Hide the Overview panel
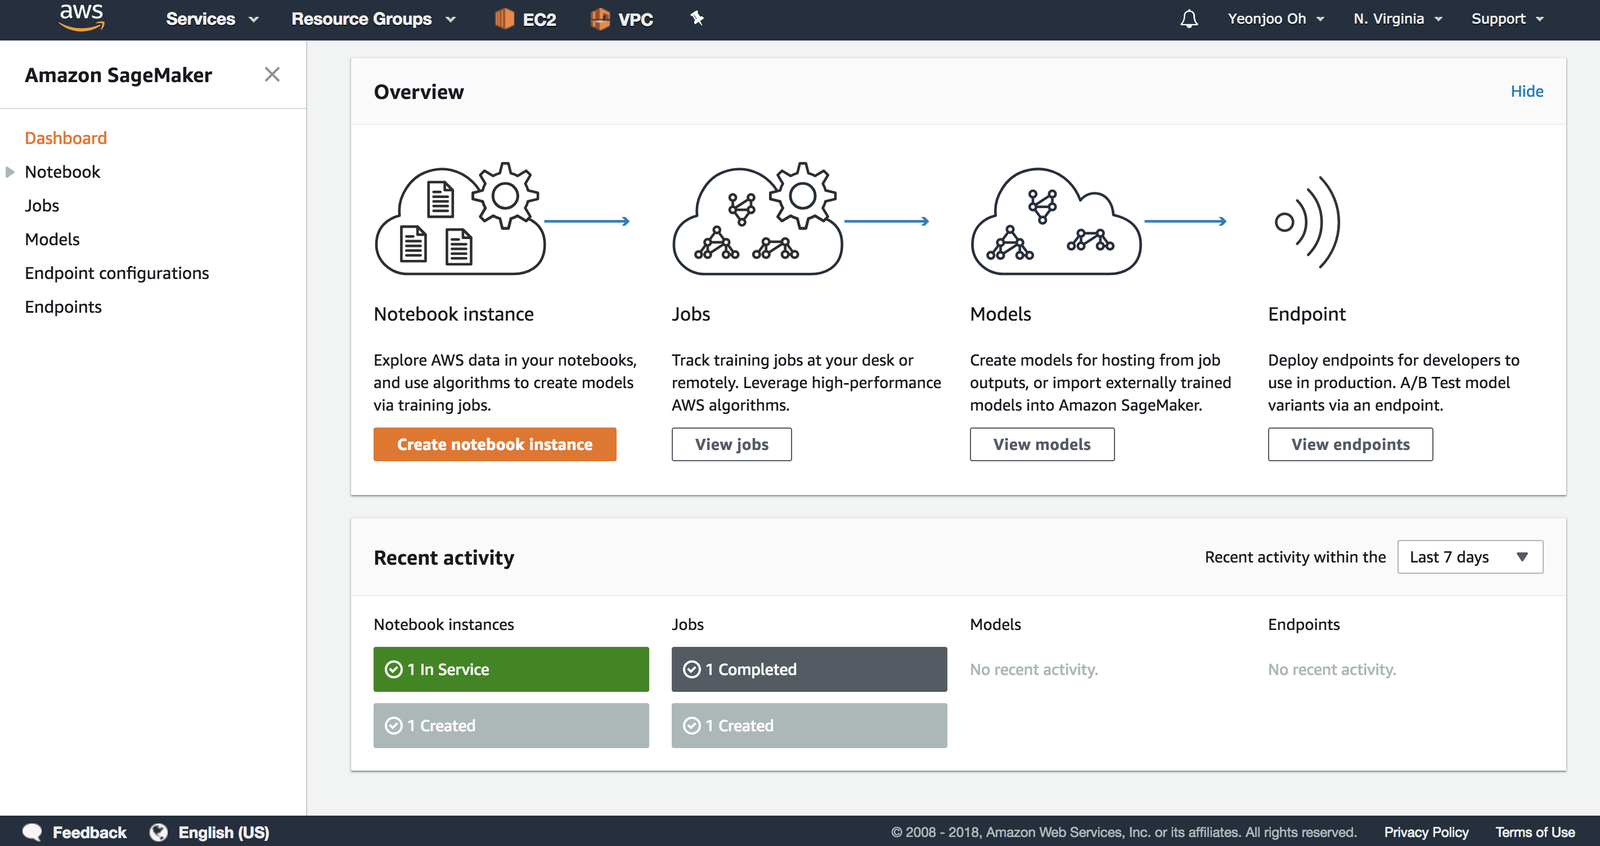The image size is (1600, 846). pyautogui.click(x=1526, y=91)
